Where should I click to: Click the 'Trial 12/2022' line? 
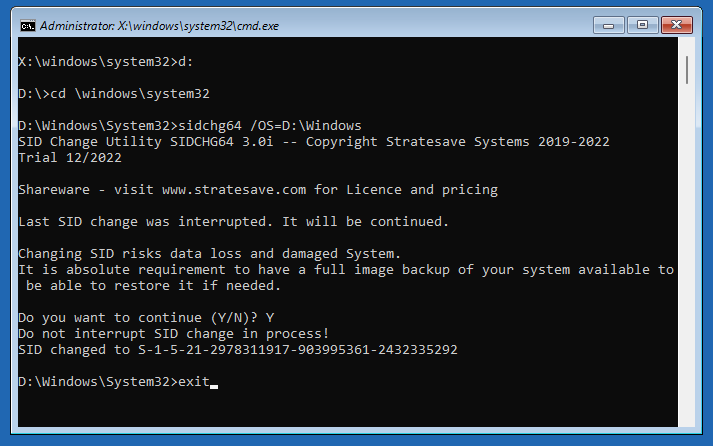coord(70,158)
